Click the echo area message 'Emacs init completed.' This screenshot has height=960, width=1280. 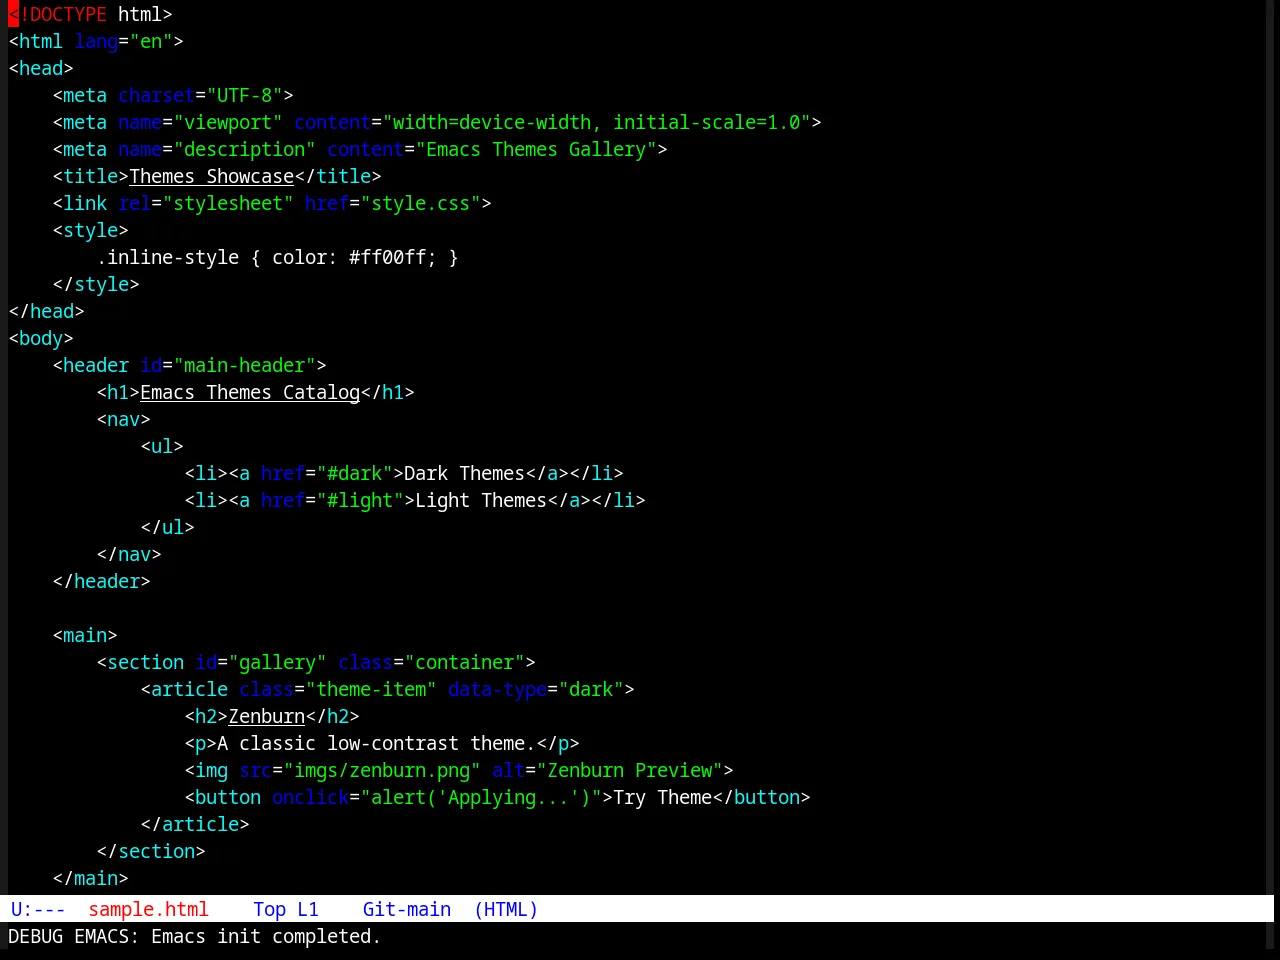point(266,936)
